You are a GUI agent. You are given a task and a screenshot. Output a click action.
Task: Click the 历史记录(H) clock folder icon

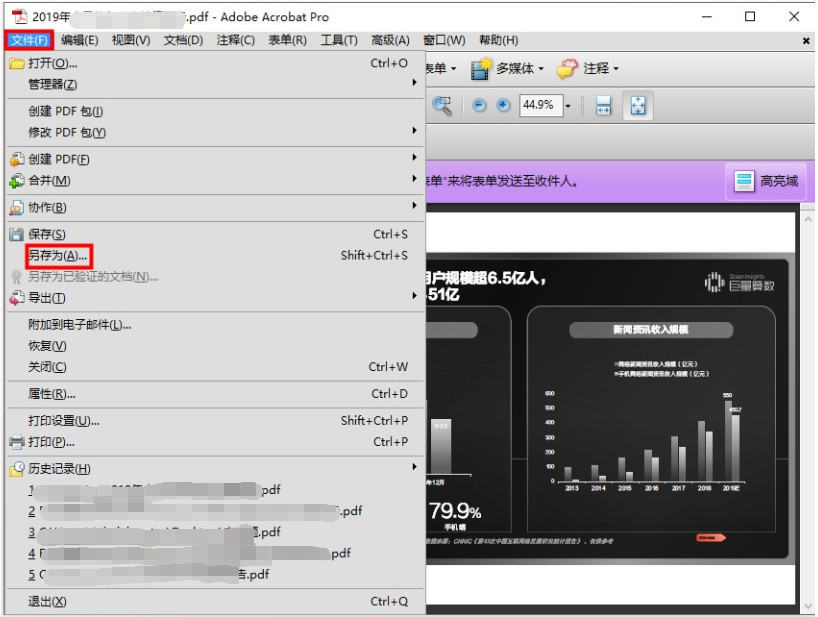coord(17,469)
